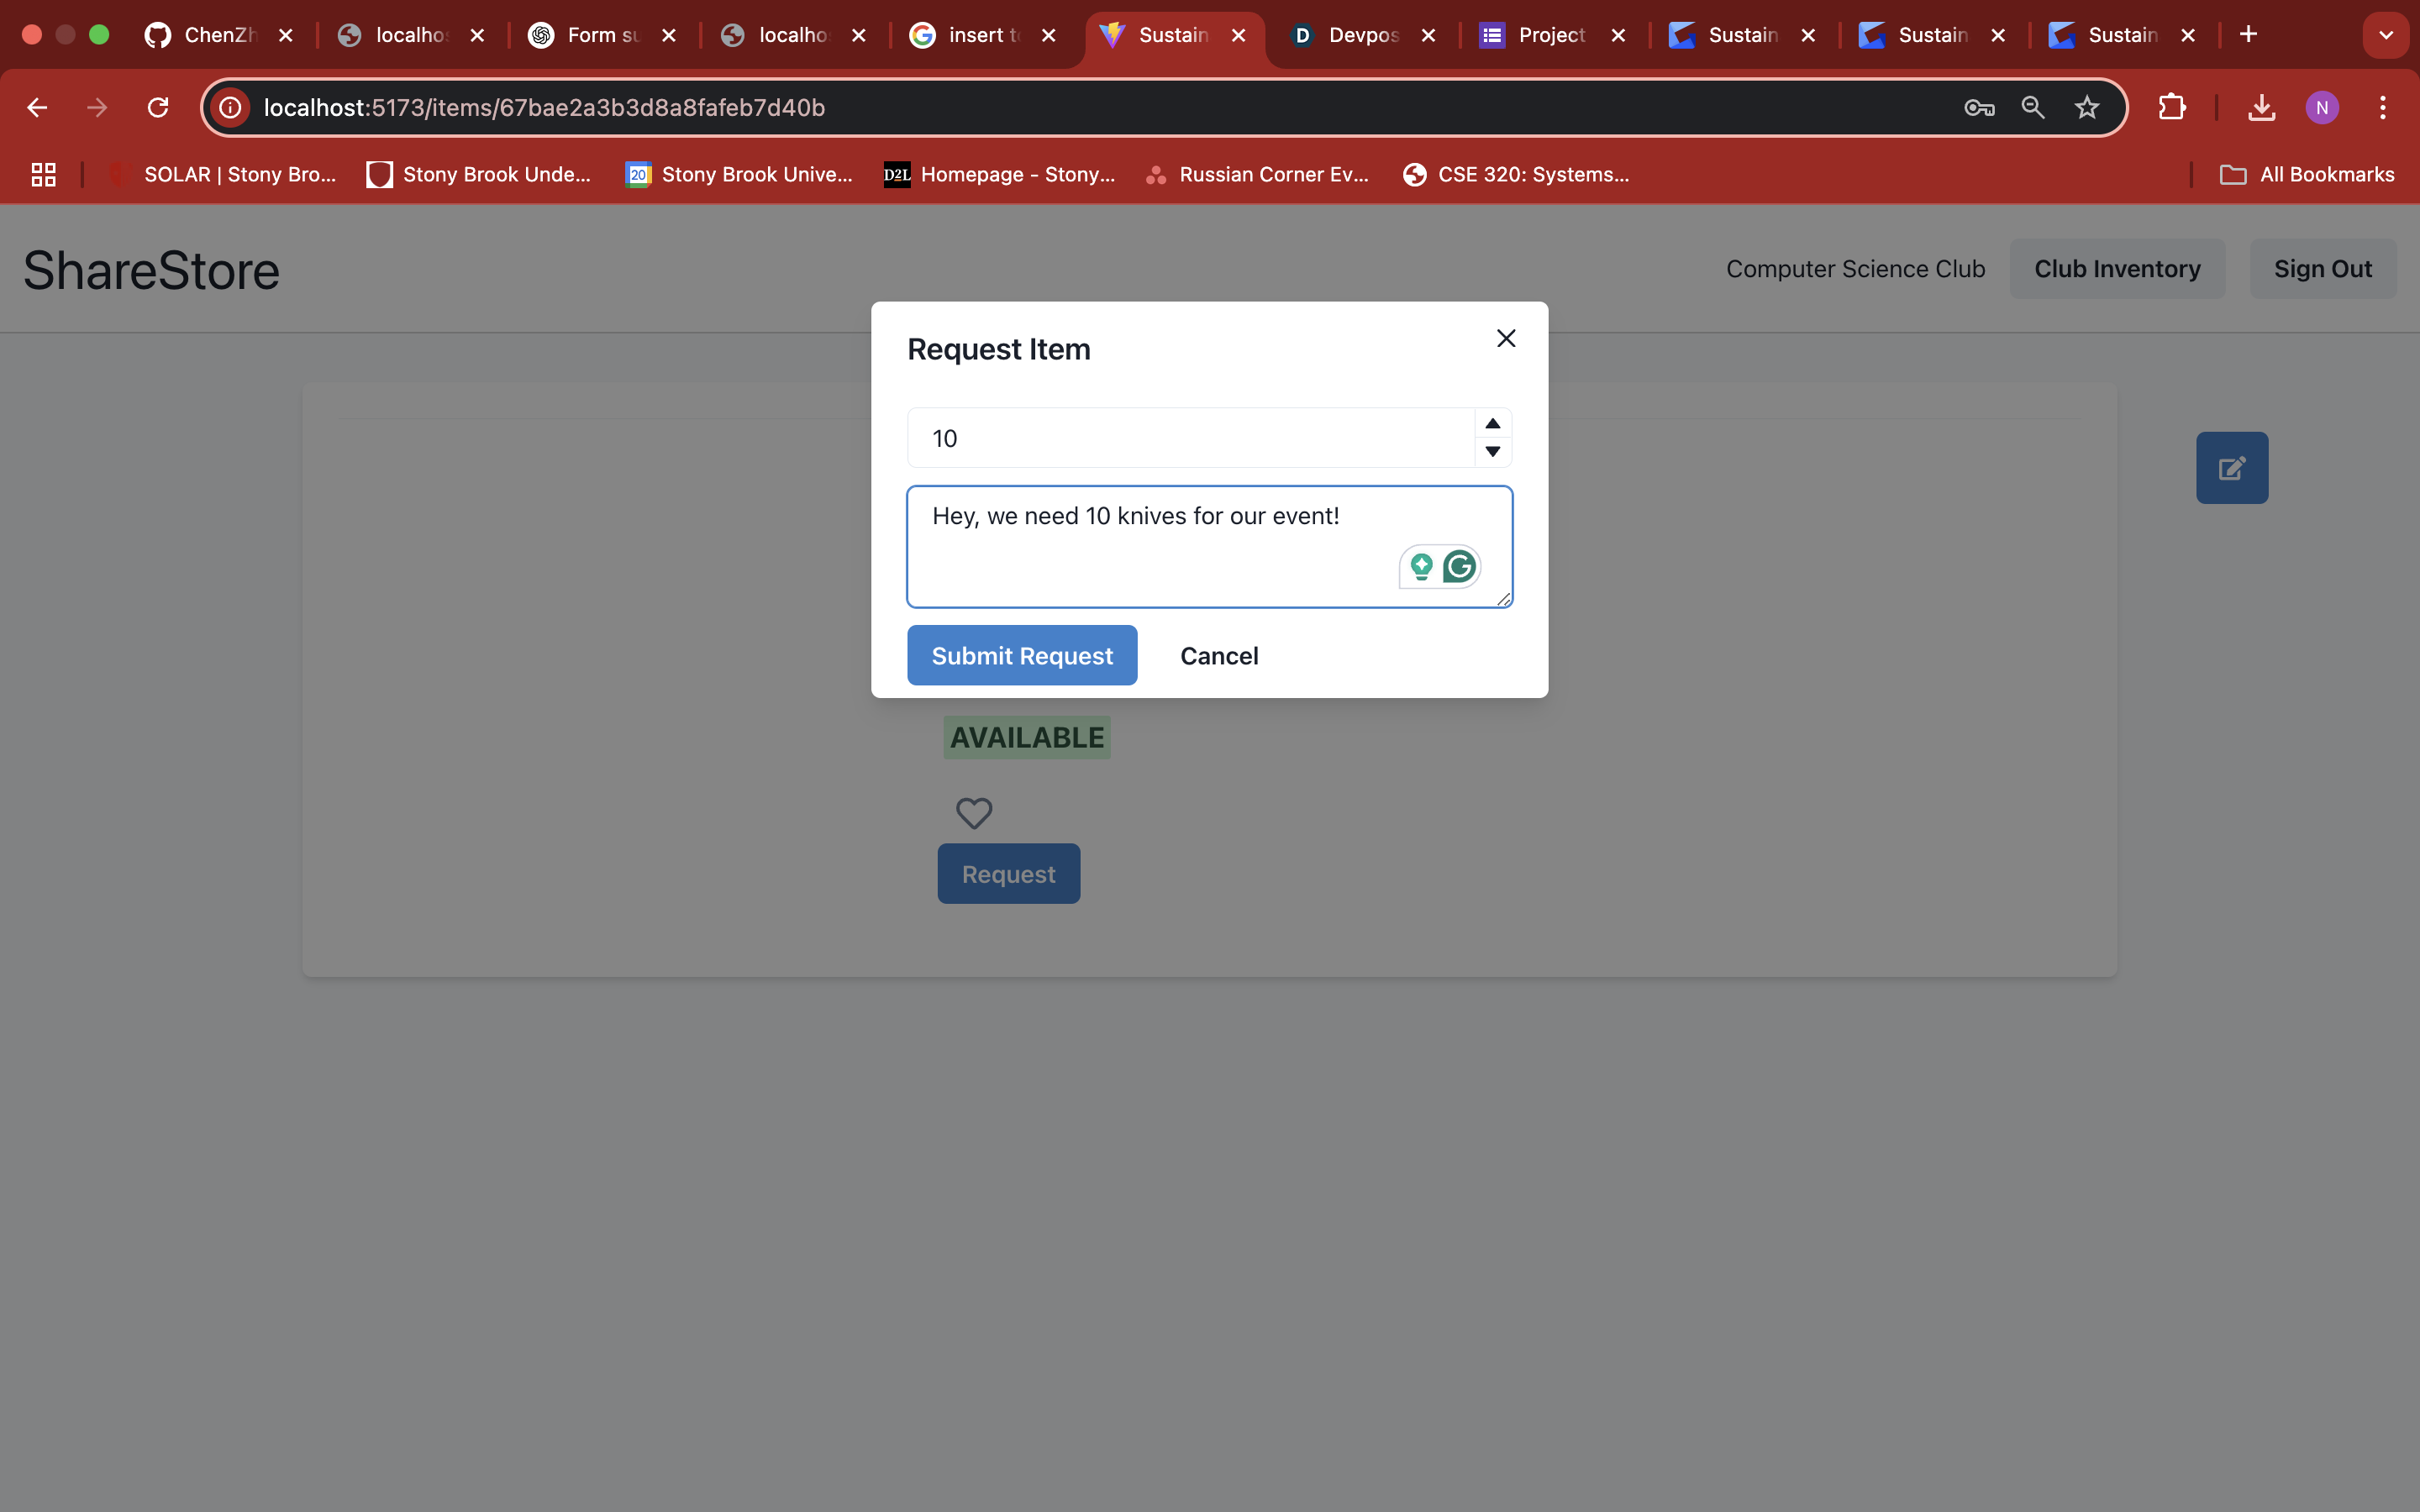Bookmark this page with the star icon
This screenshot has width=2420, height=1512.
2086,108
